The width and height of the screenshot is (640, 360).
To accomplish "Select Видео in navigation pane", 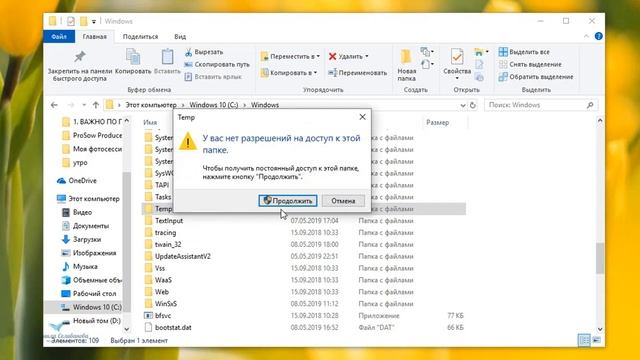I will [x=78, y=212].
